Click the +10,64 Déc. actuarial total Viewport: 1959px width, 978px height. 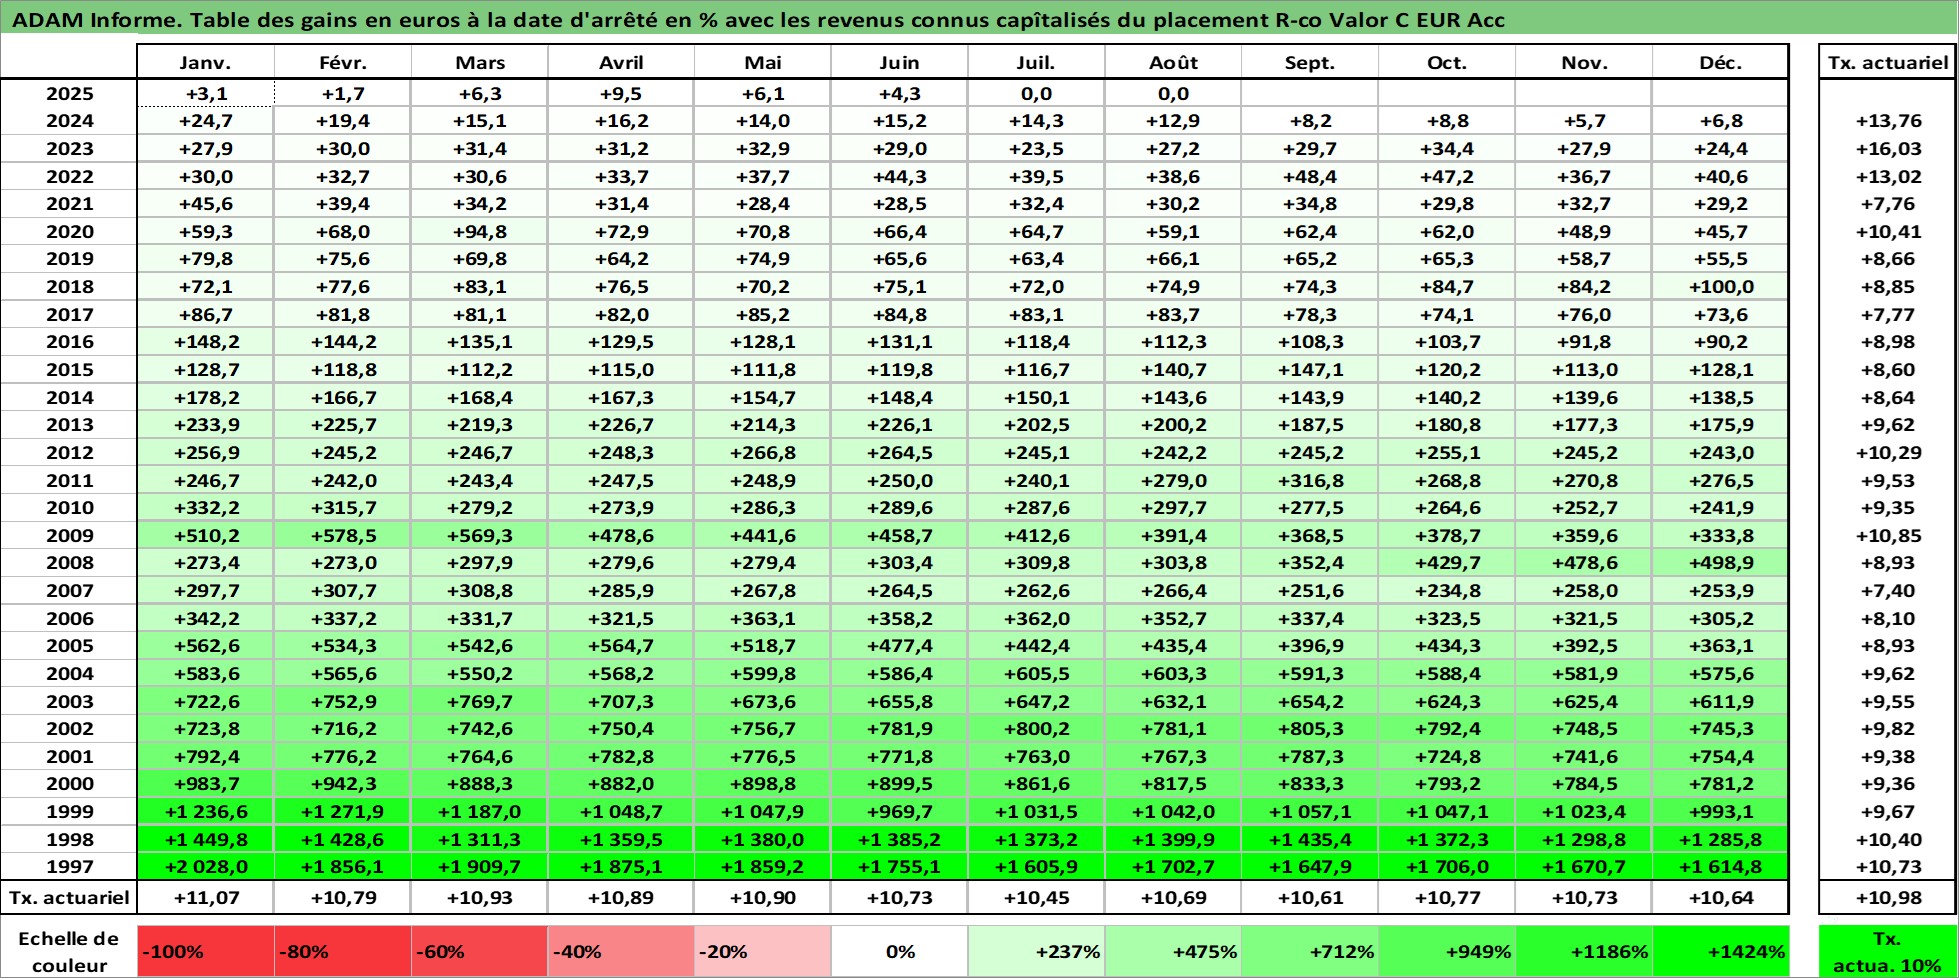[x=1721, y=898]
